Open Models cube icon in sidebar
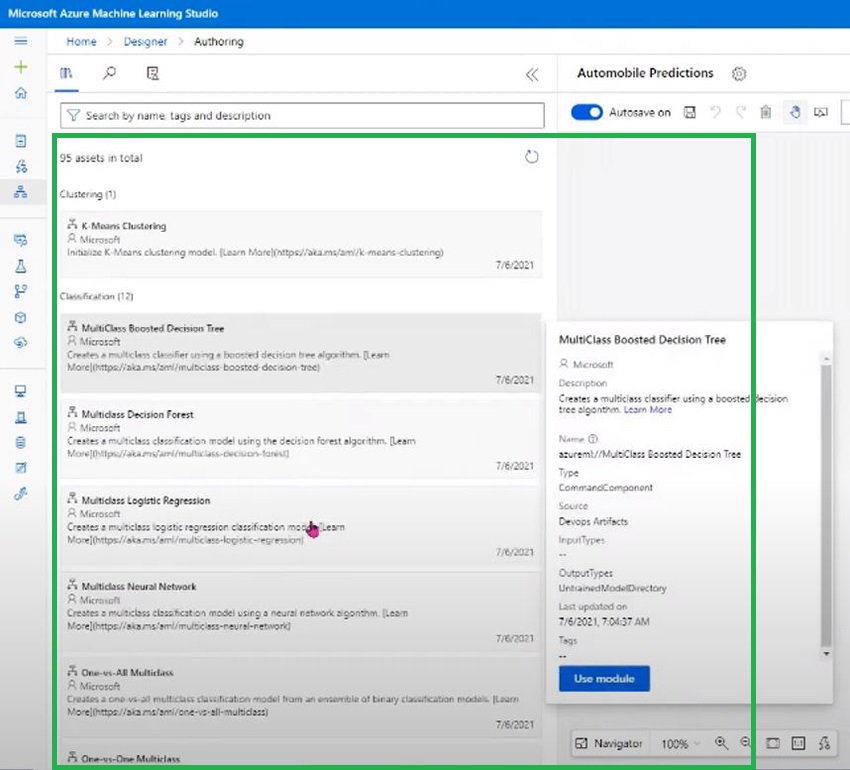 (x=21, y=317)
